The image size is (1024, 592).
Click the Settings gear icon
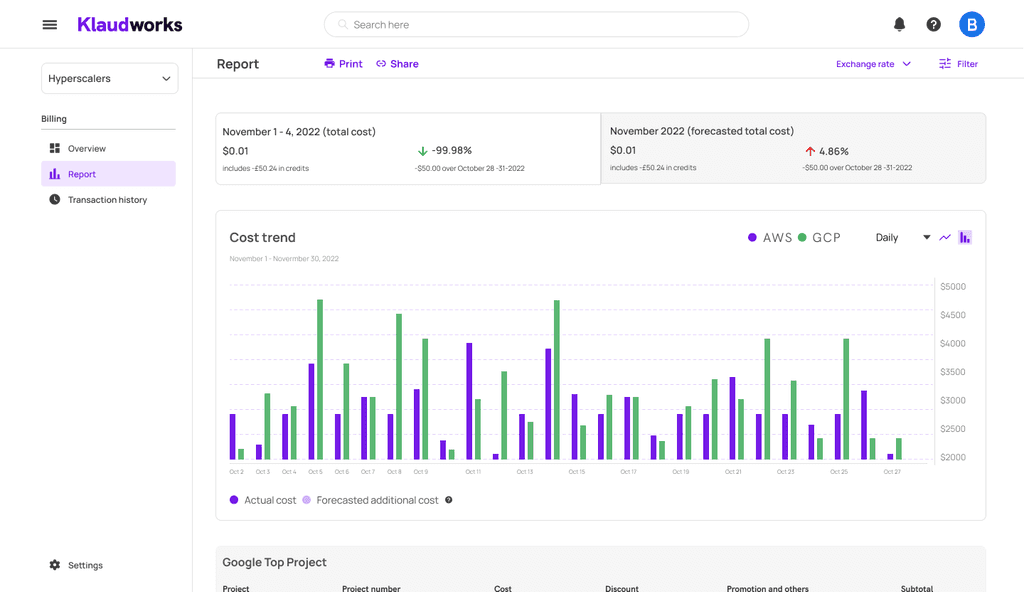point(55,565)
